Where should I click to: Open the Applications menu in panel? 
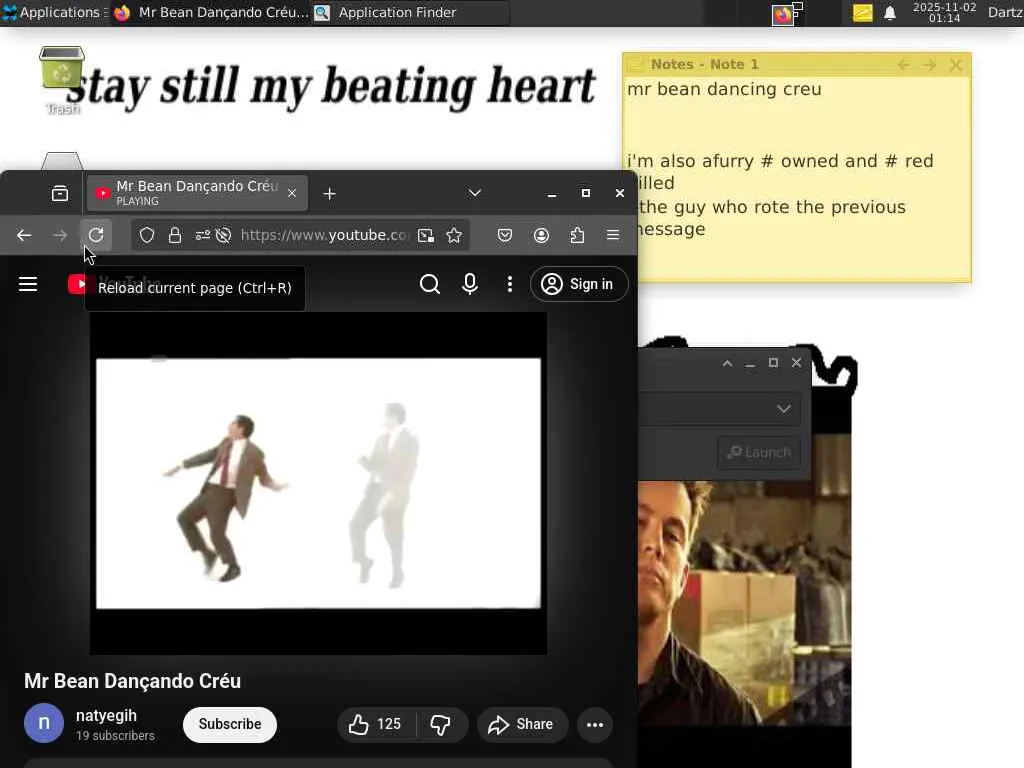tap(55, 12)
